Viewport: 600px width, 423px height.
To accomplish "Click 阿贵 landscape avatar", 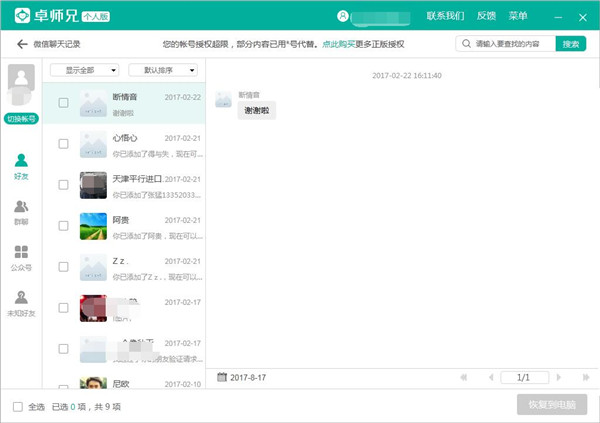I will click(93, 226).
